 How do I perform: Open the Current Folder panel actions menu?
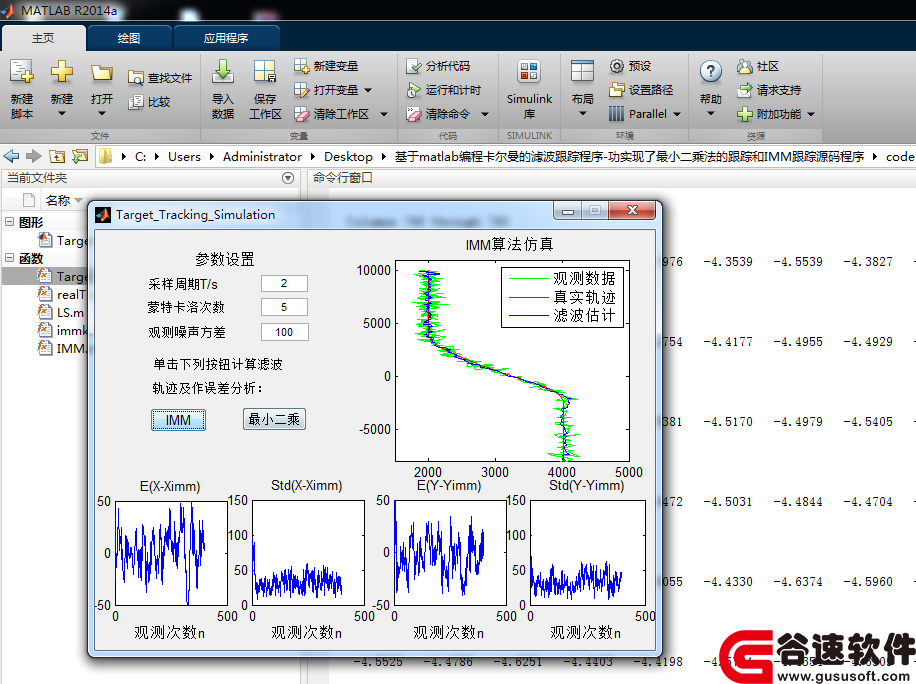click(287, 178)
